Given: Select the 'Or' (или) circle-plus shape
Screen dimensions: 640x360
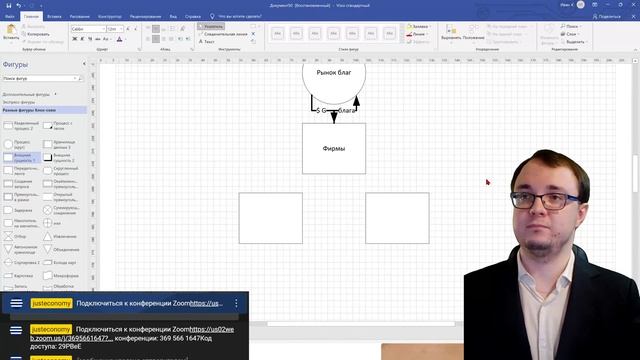Looking at the screenshot, I should coord(52,223).
